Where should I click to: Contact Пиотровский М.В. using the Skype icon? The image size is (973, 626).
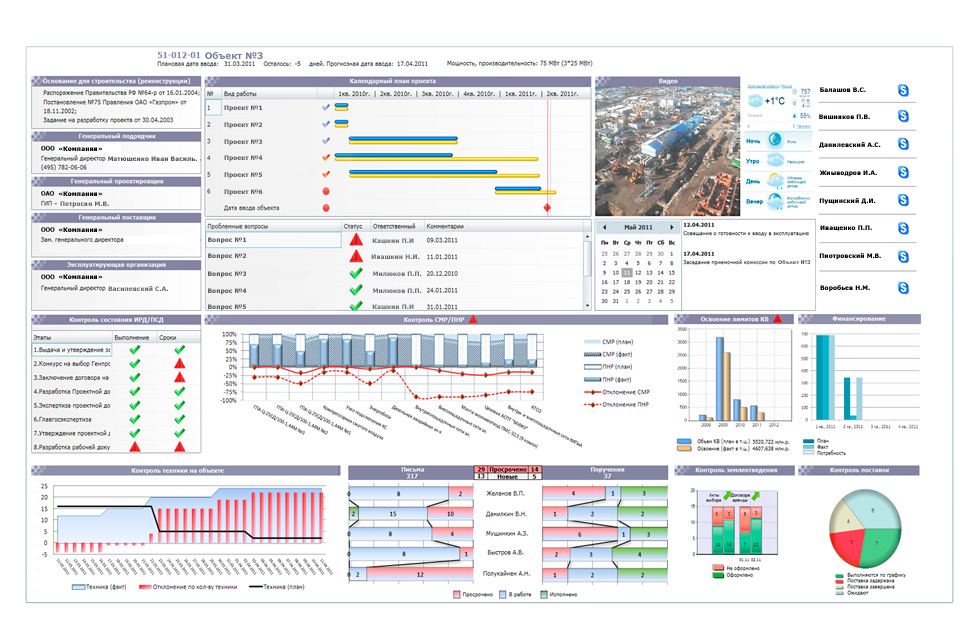coord(903,256)
